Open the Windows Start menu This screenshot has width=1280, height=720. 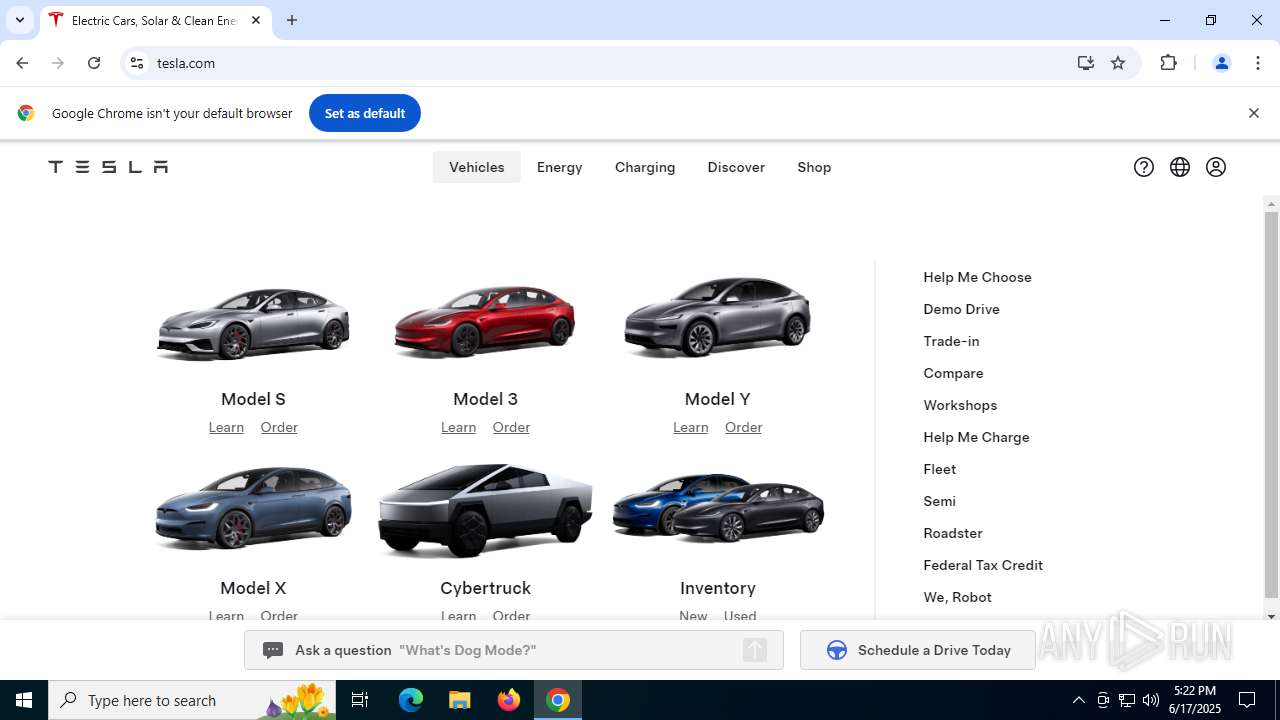click(x=24, y=700)
